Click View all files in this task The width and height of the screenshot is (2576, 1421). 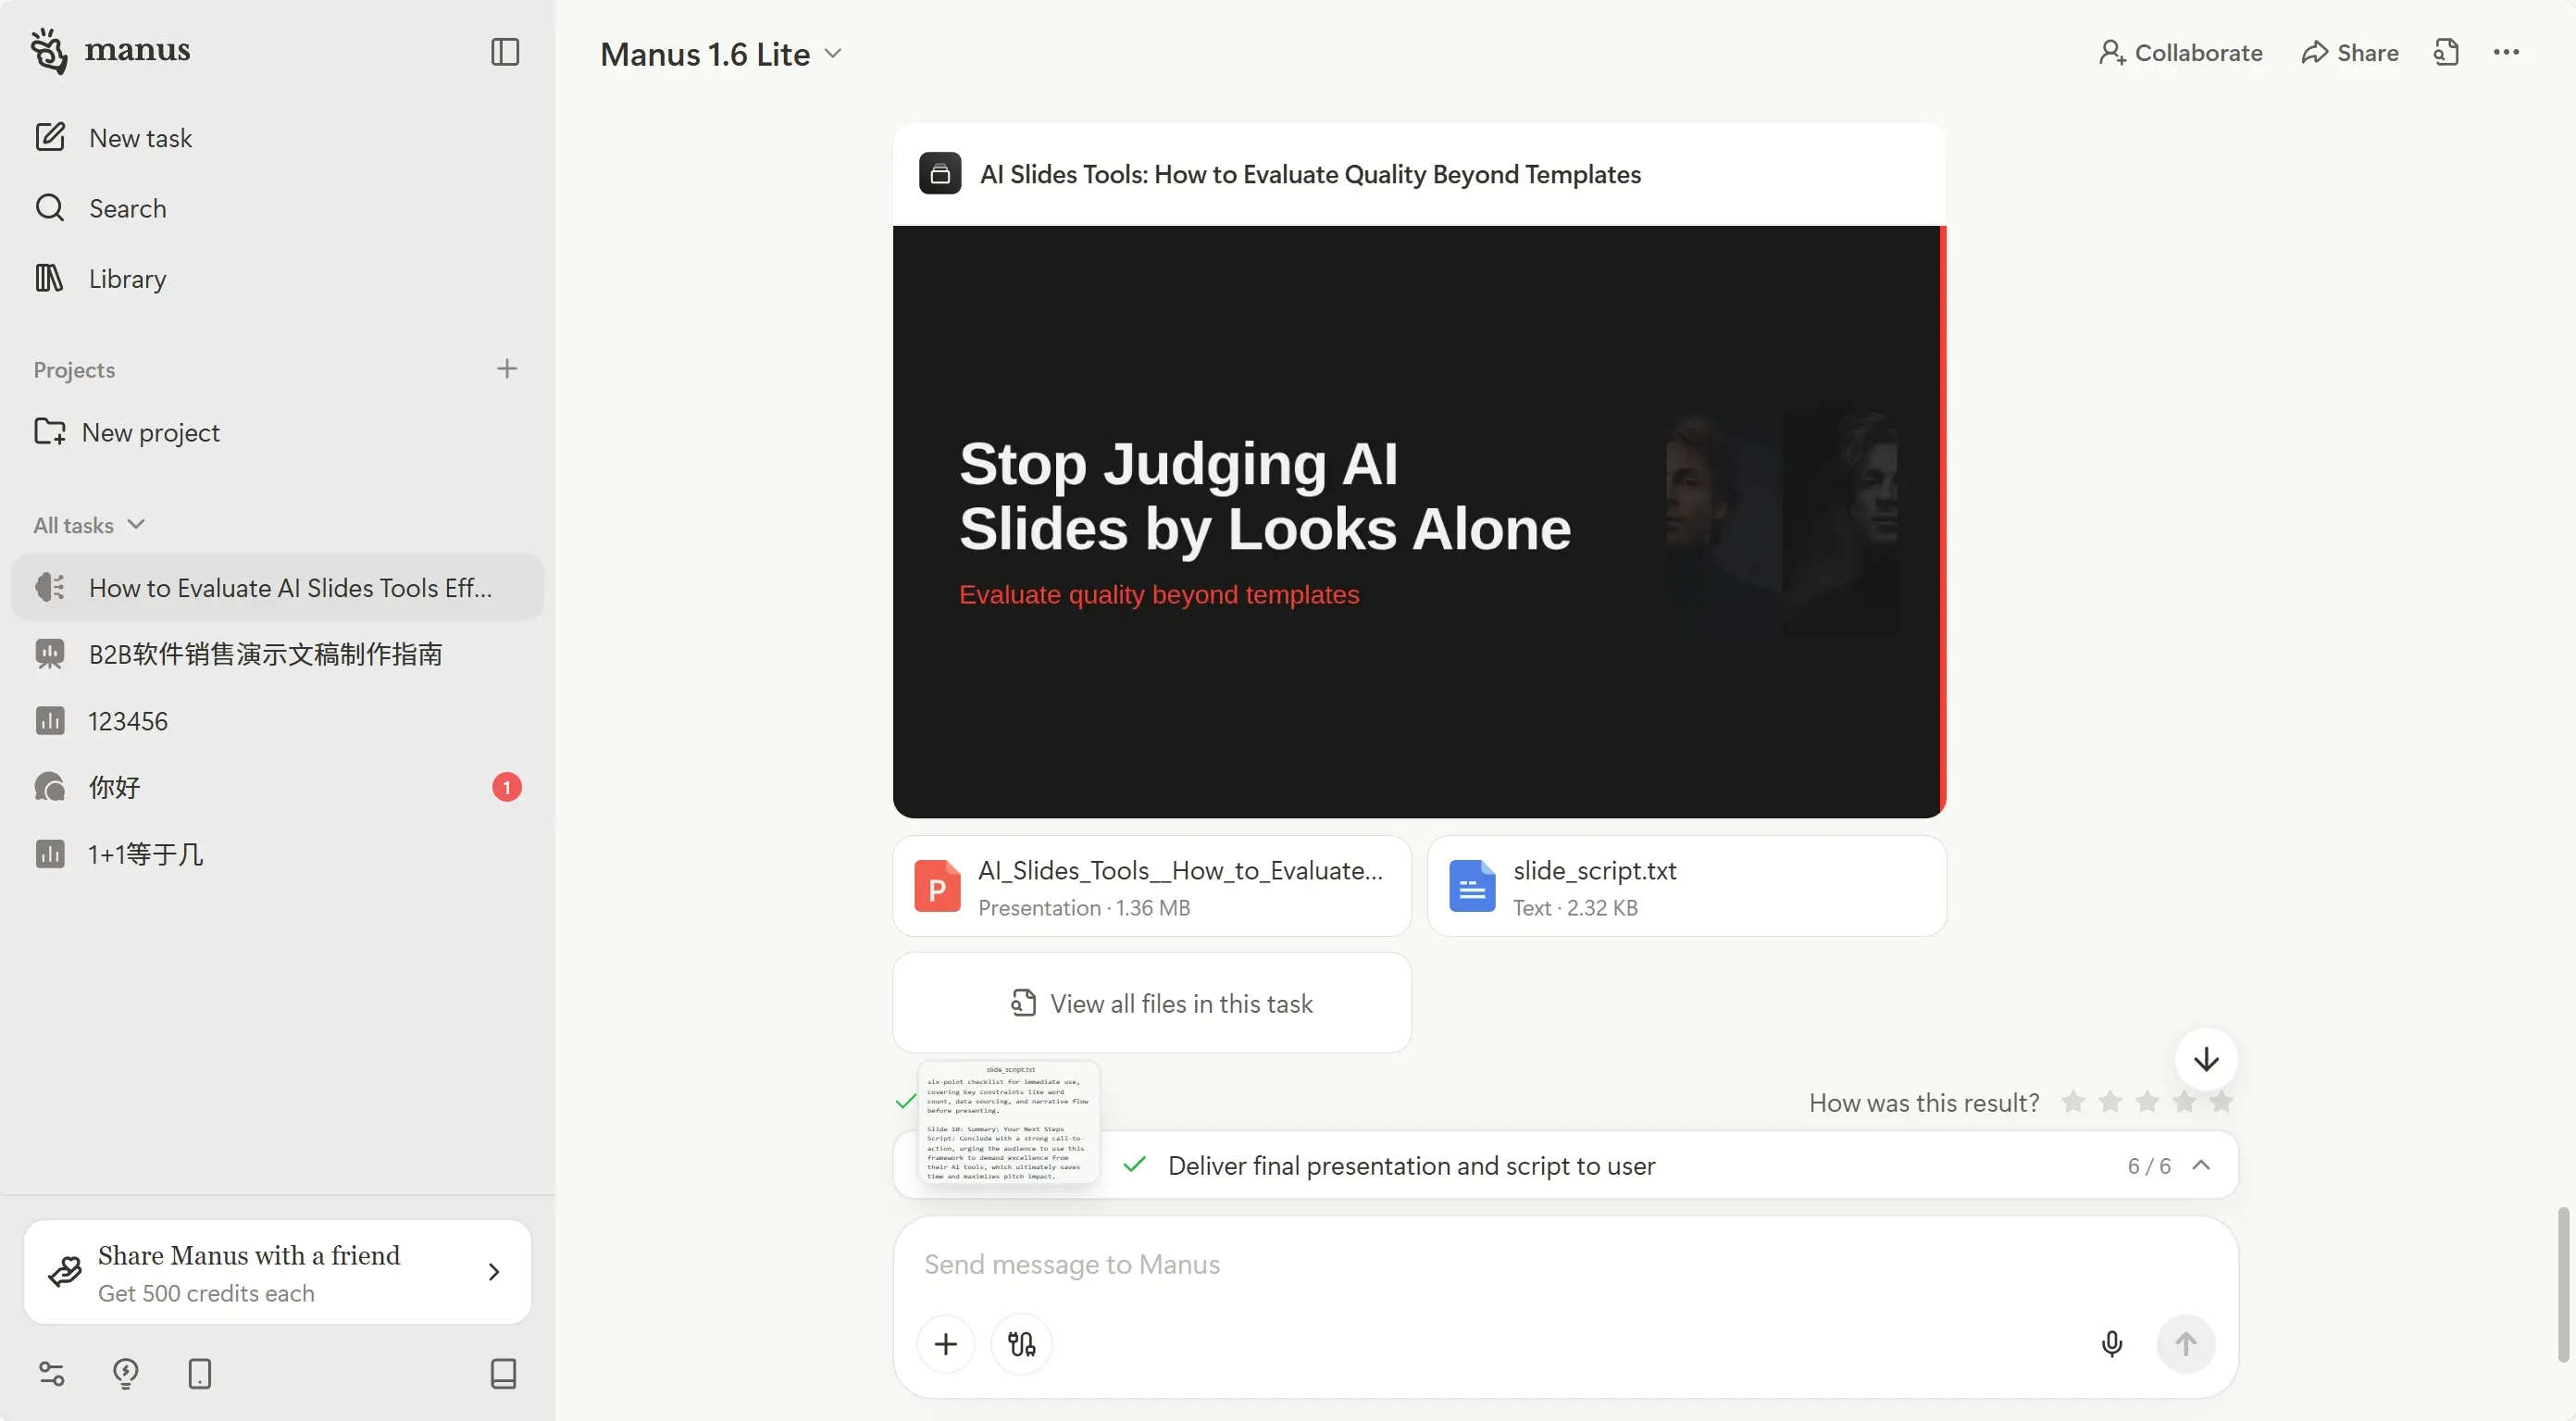(1152, 1002)
